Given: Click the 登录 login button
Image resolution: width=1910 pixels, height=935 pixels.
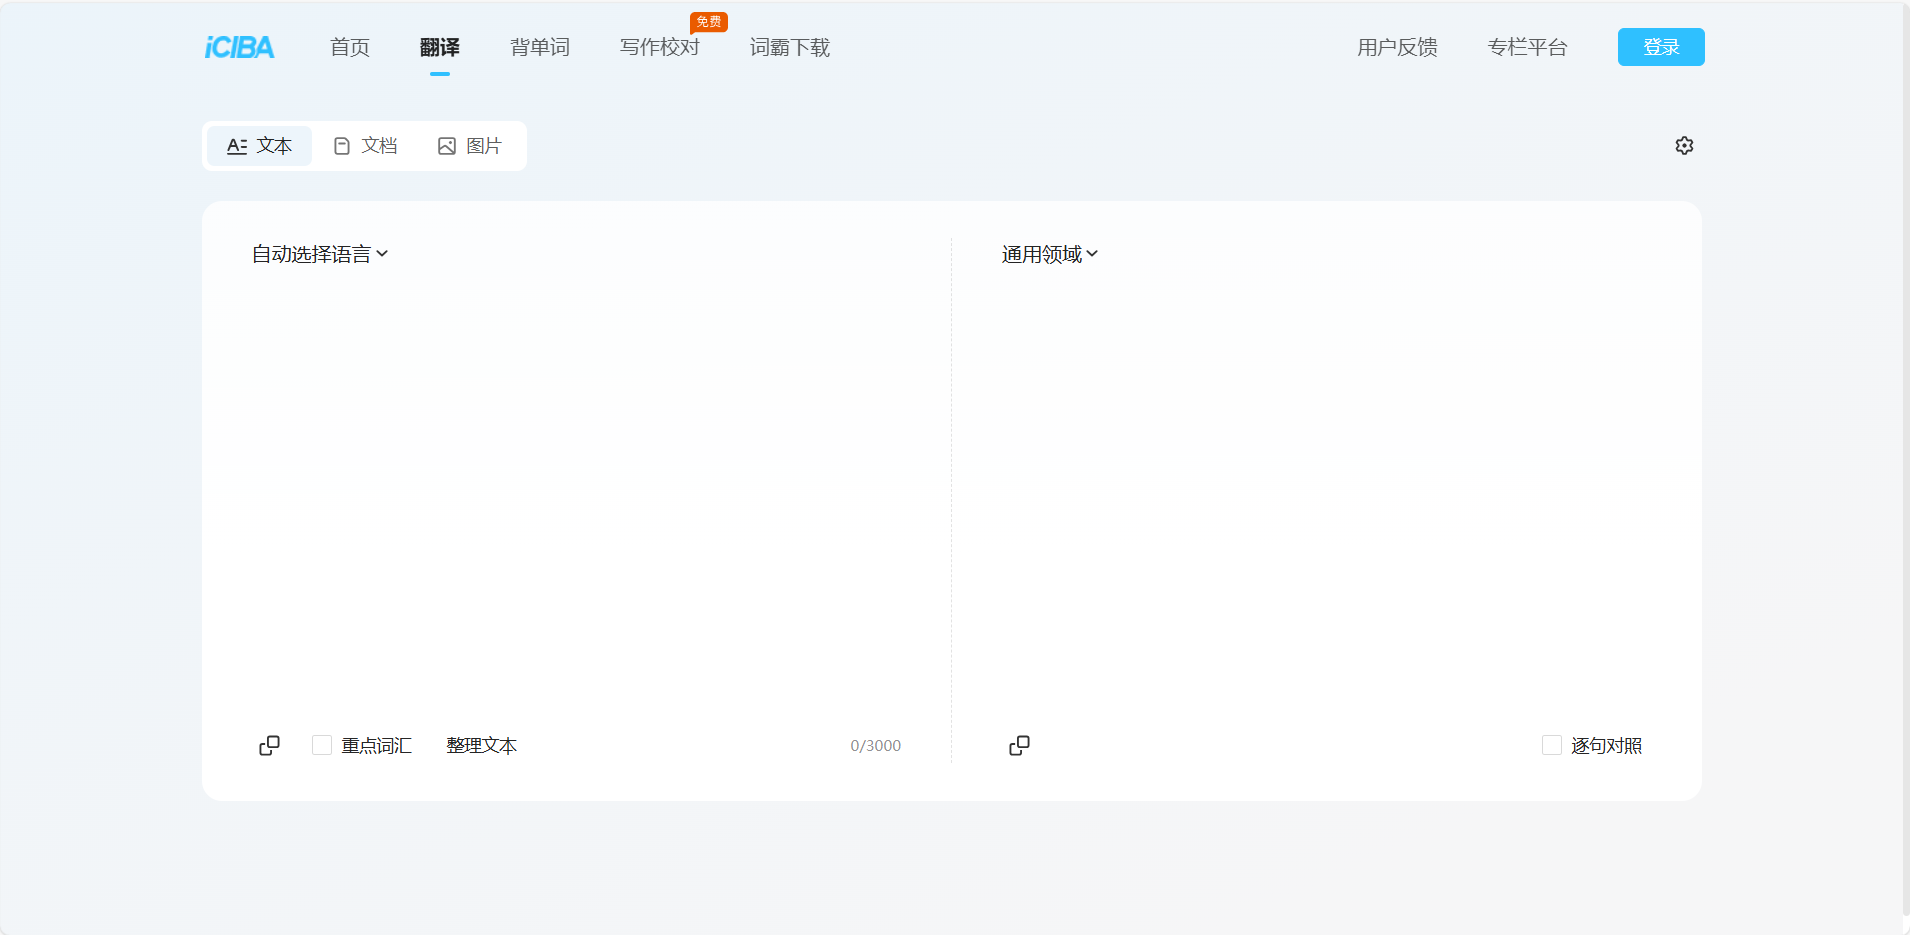Looking at the screenshot, I should (x=1661, y=47).
